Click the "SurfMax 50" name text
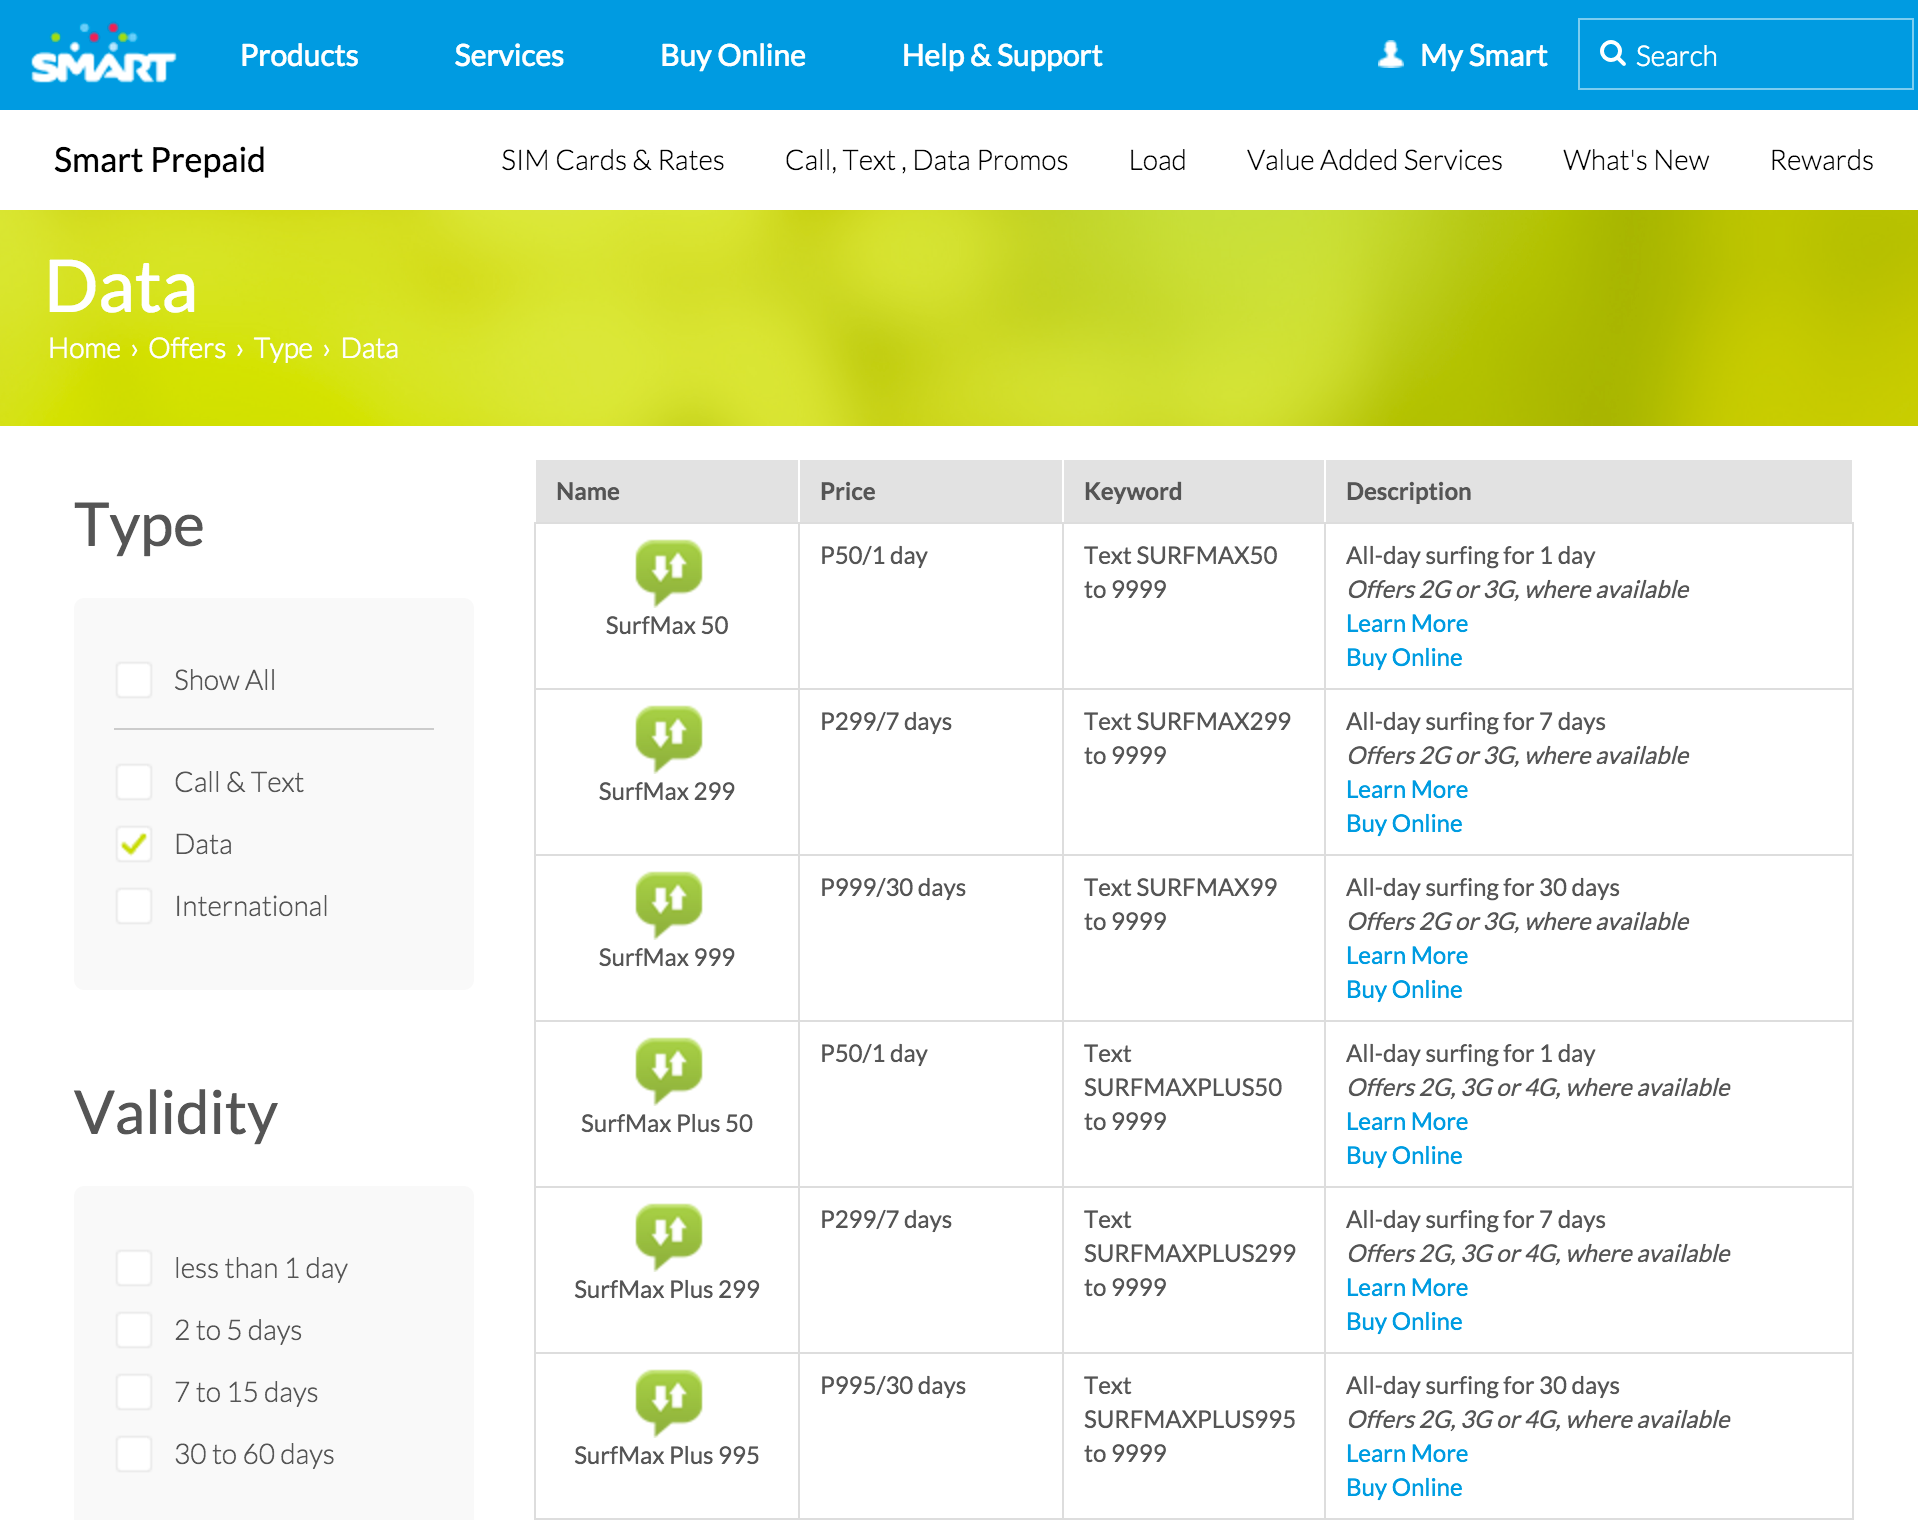Screen dimensions: 1918x1520 point(667,625)
